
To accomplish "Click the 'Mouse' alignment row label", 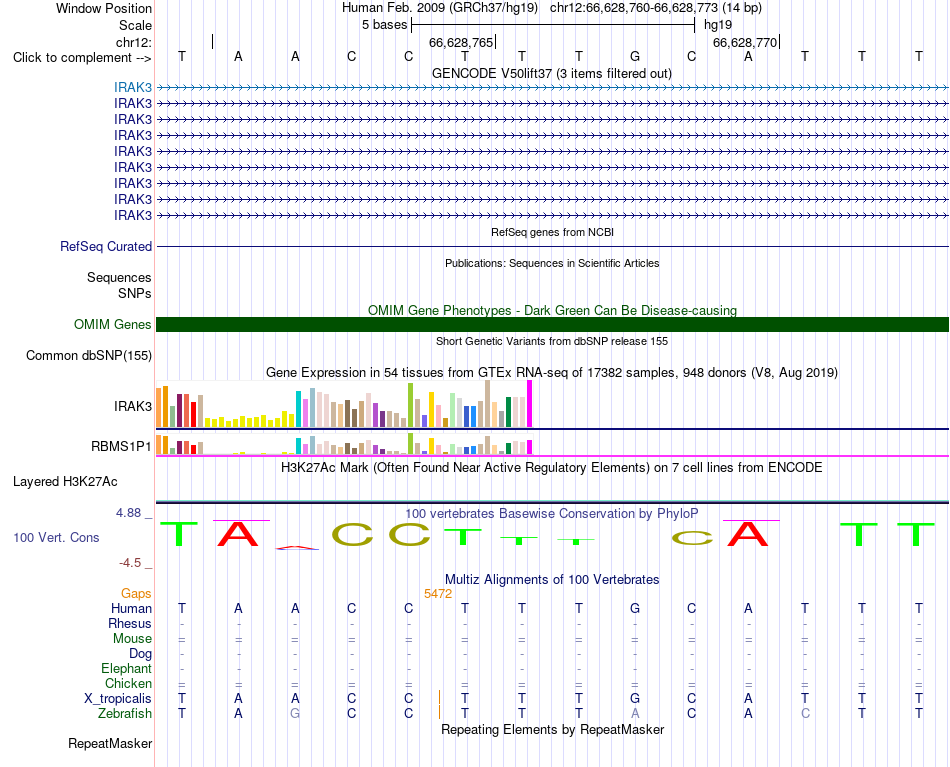I will coord(132,639).
